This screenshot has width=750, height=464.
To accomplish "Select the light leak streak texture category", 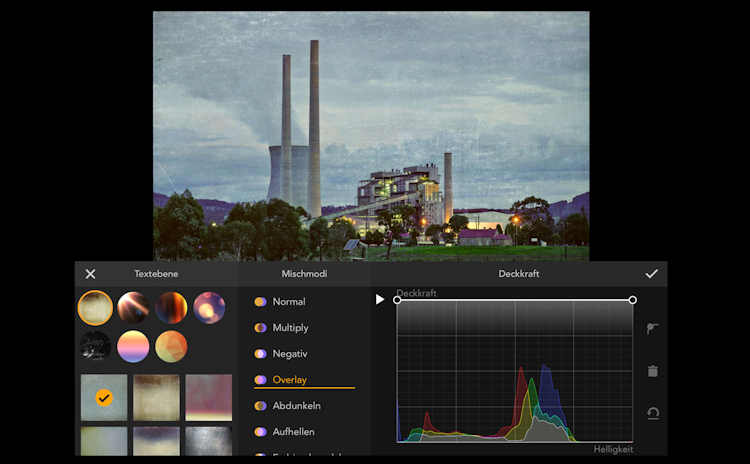I will click(133, 307).
